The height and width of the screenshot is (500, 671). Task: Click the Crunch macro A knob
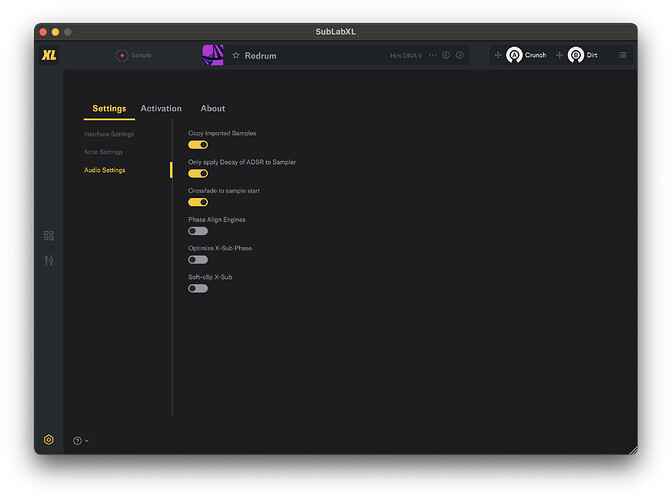(x=514, y=55)
